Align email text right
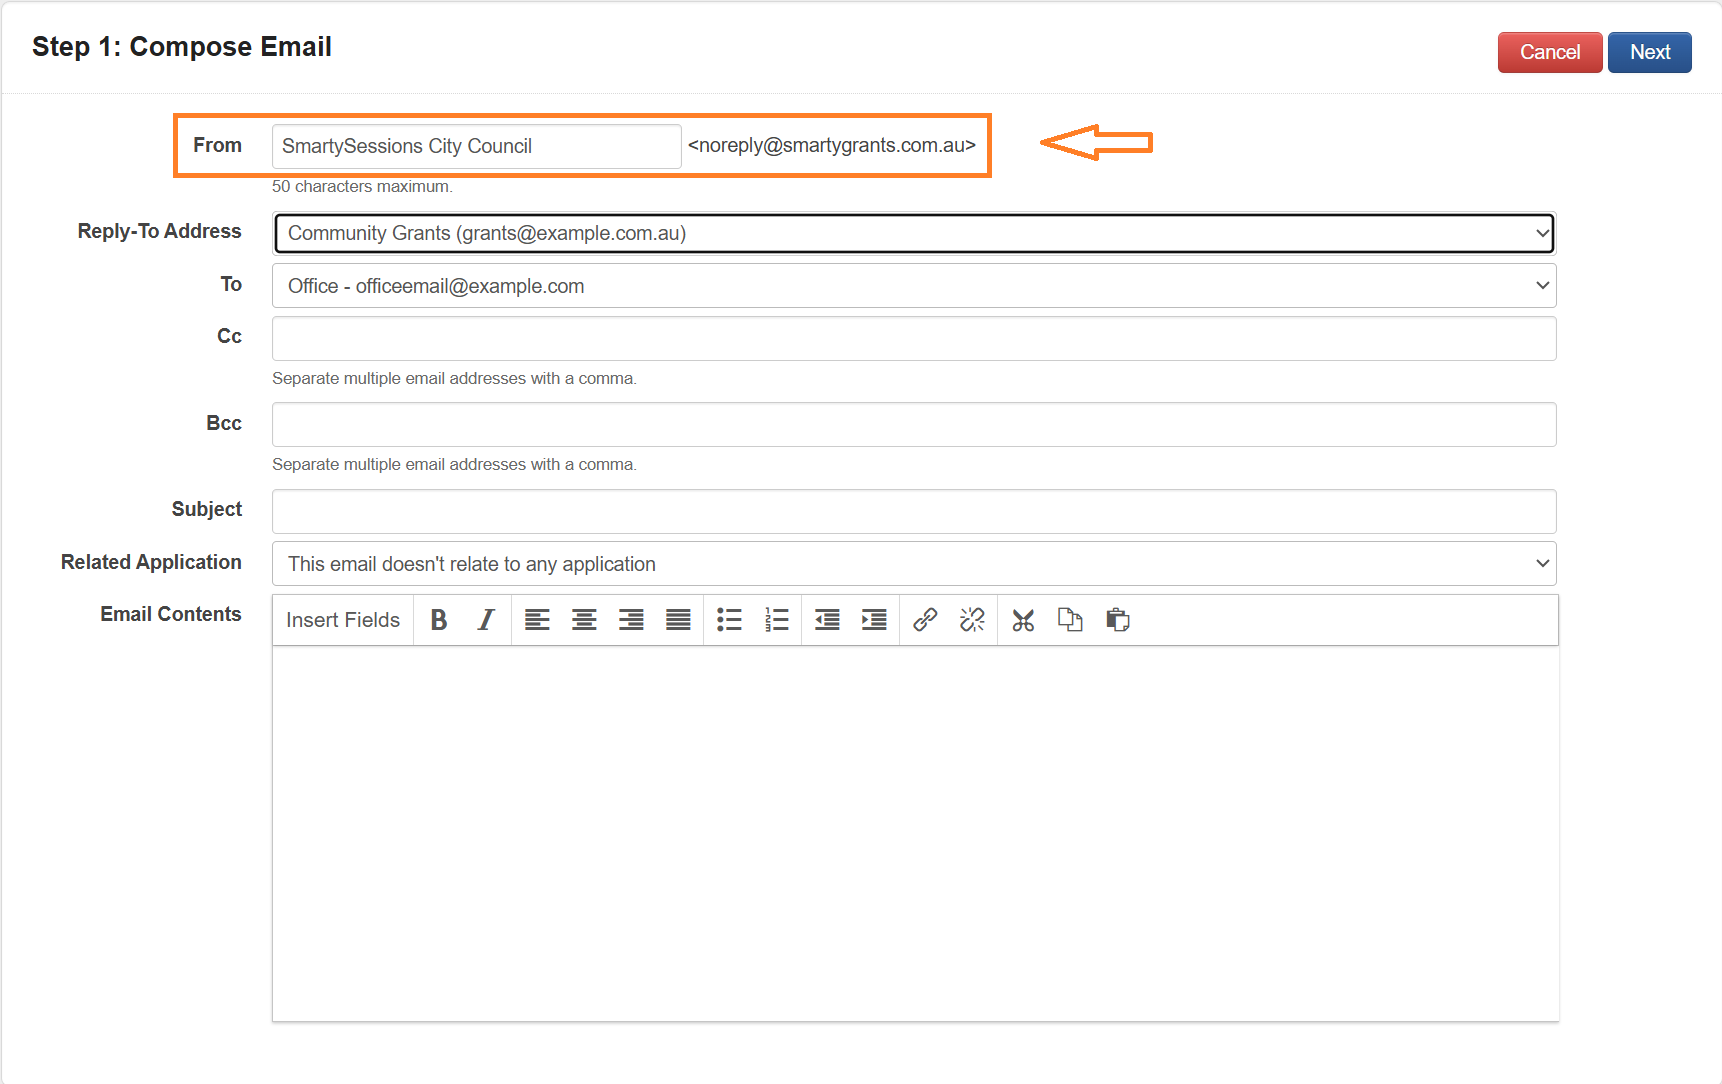Screen dimensions: 1722x1084 [631, 620]
